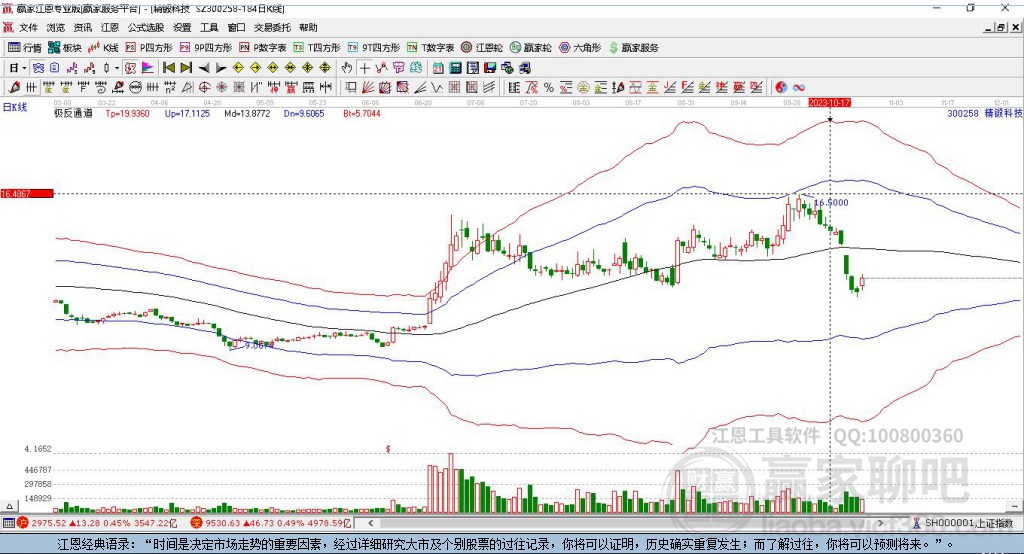The width and height of the screenshot is (1024, 554).
Task: Click the Dn=9.6065 indicator value
Action: (x=304, y=114)
